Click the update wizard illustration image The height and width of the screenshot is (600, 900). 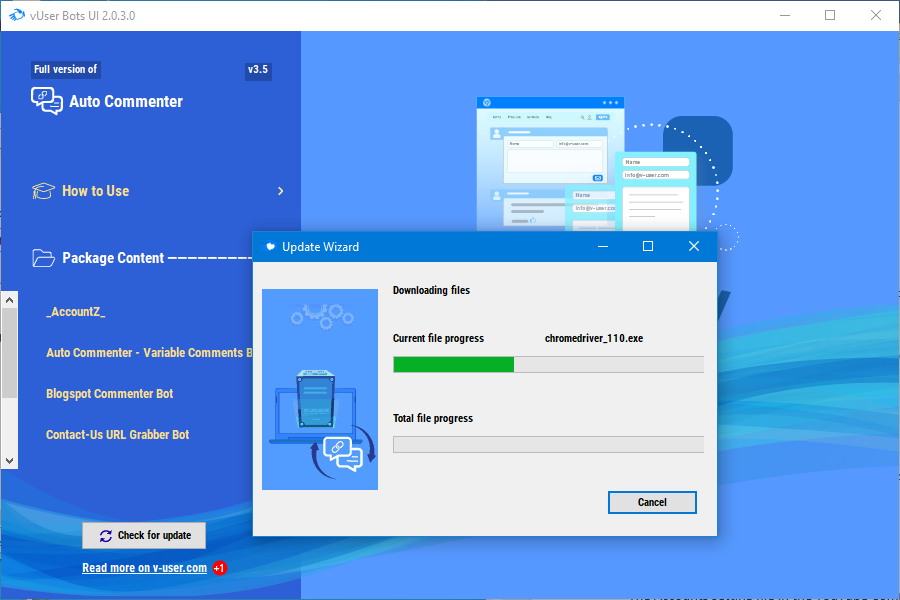pyautogui.click(x=320, y=389)
